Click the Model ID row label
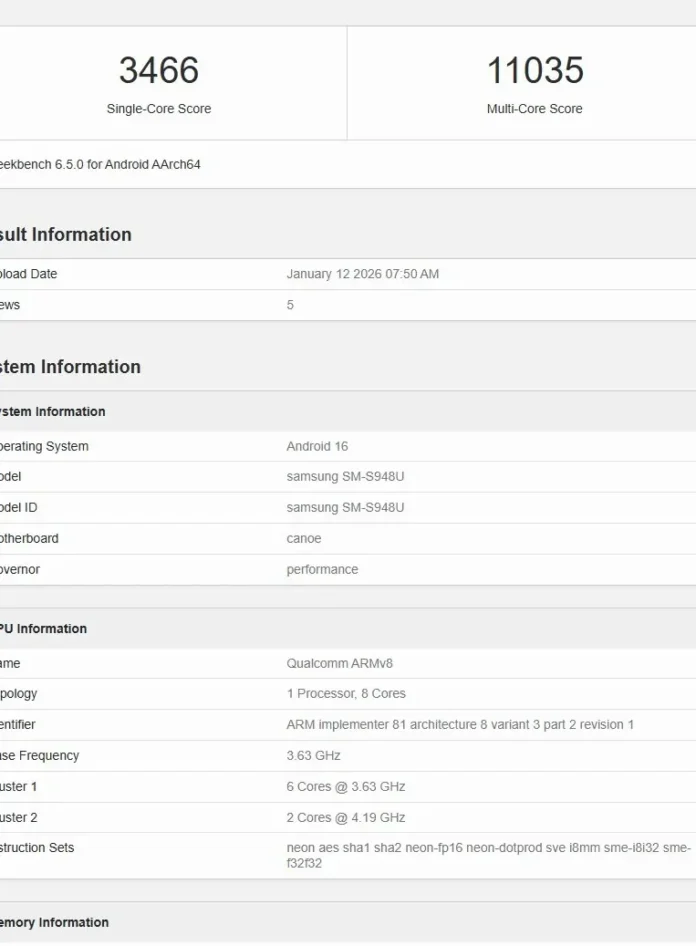 point(19,507)
